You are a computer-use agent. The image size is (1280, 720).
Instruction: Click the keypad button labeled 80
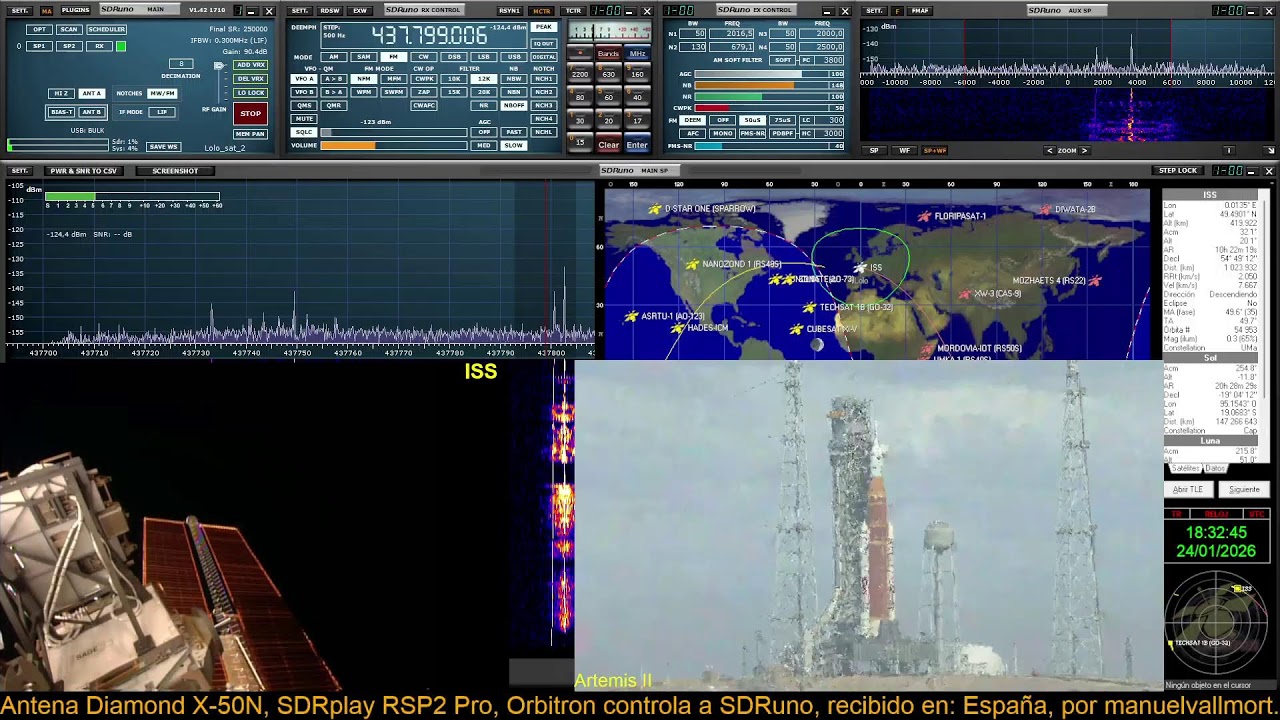(x=580, y=98)
